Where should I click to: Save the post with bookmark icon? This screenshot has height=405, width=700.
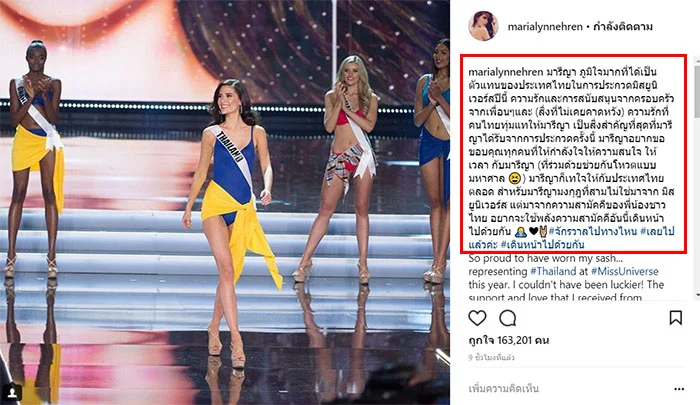pos(675,317)
